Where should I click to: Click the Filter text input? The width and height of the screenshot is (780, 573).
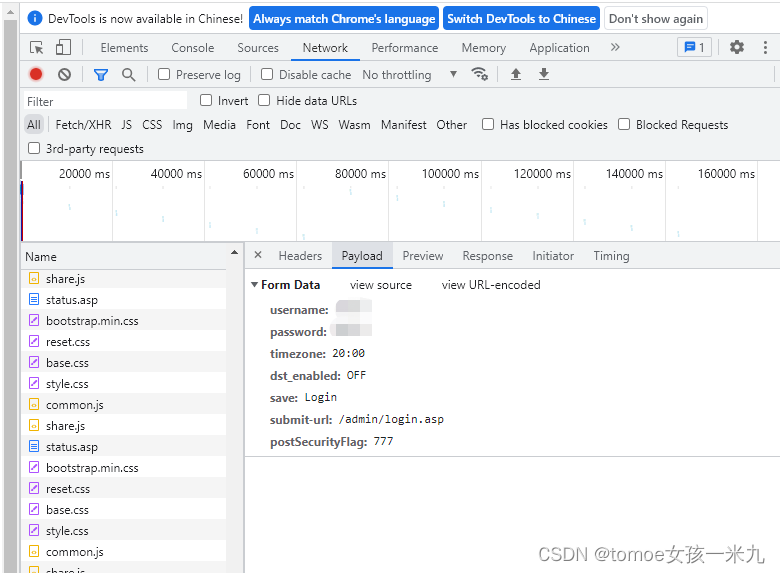[105, 101]
